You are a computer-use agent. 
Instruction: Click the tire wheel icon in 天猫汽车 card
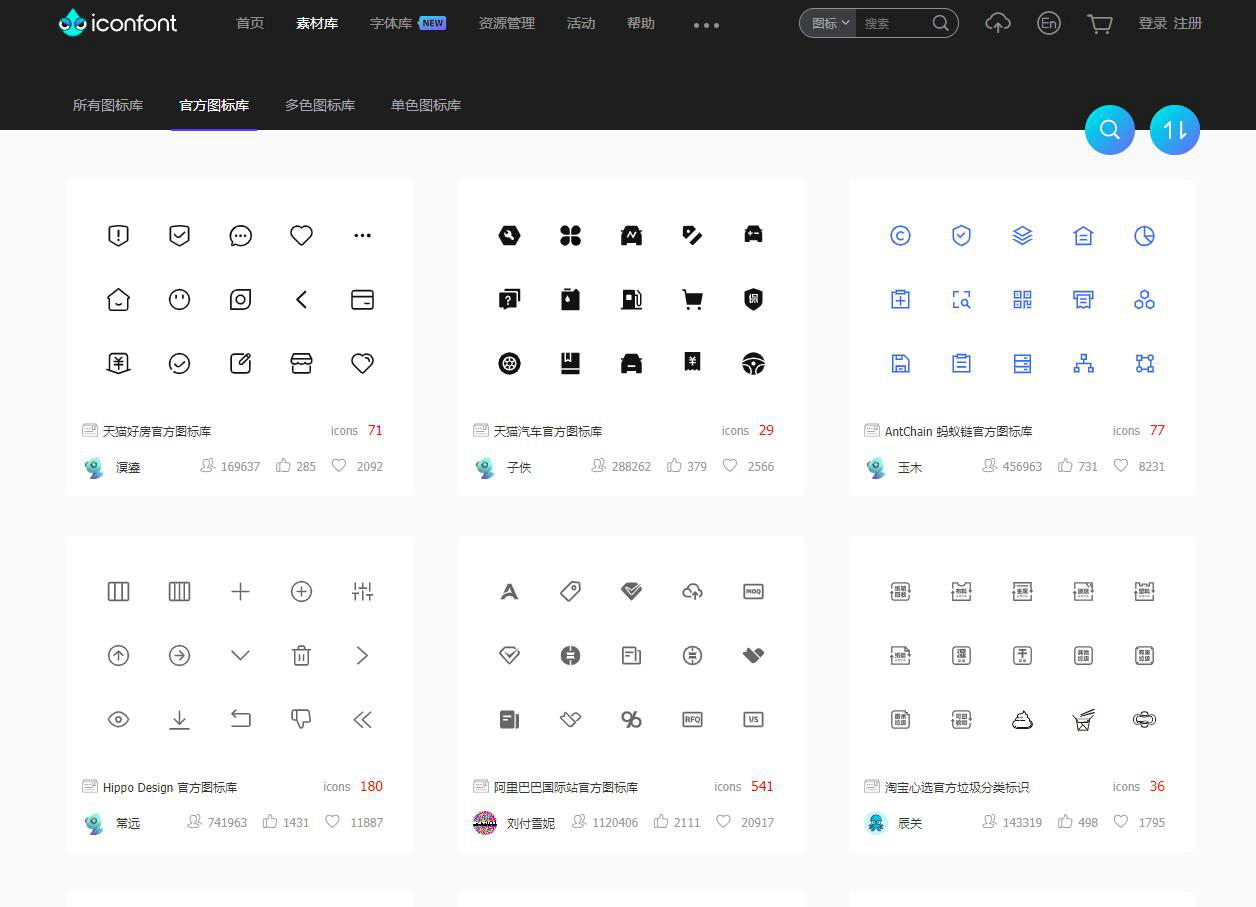509,363
